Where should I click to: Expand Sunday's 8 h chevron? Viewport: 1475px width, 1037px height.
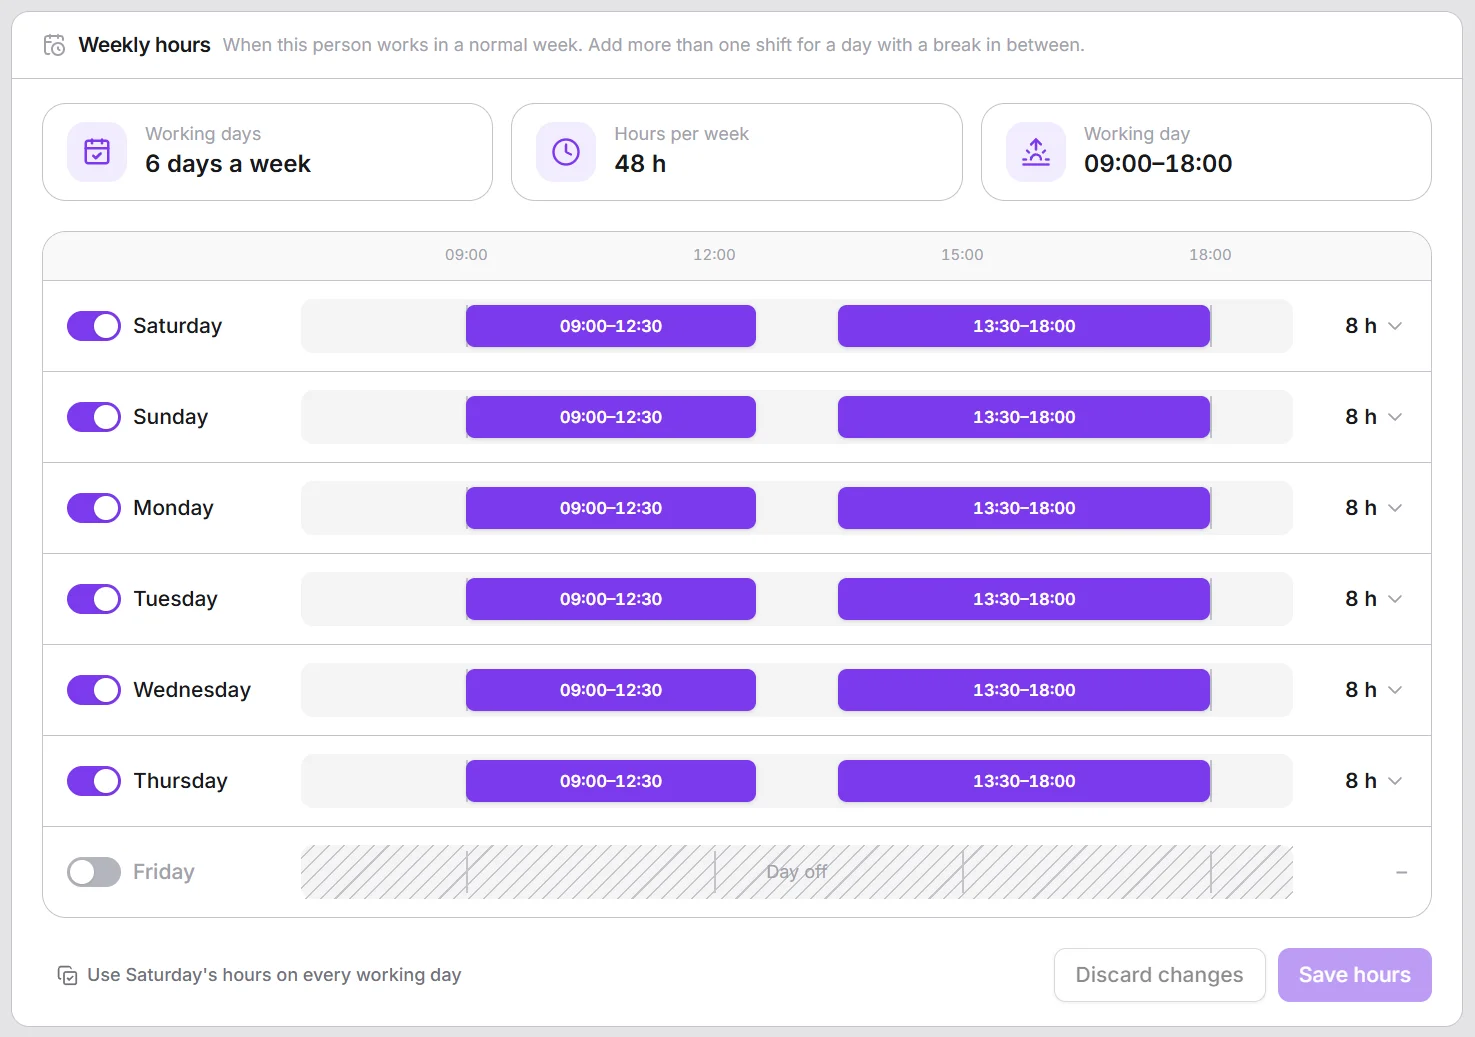coord(1395,417)
